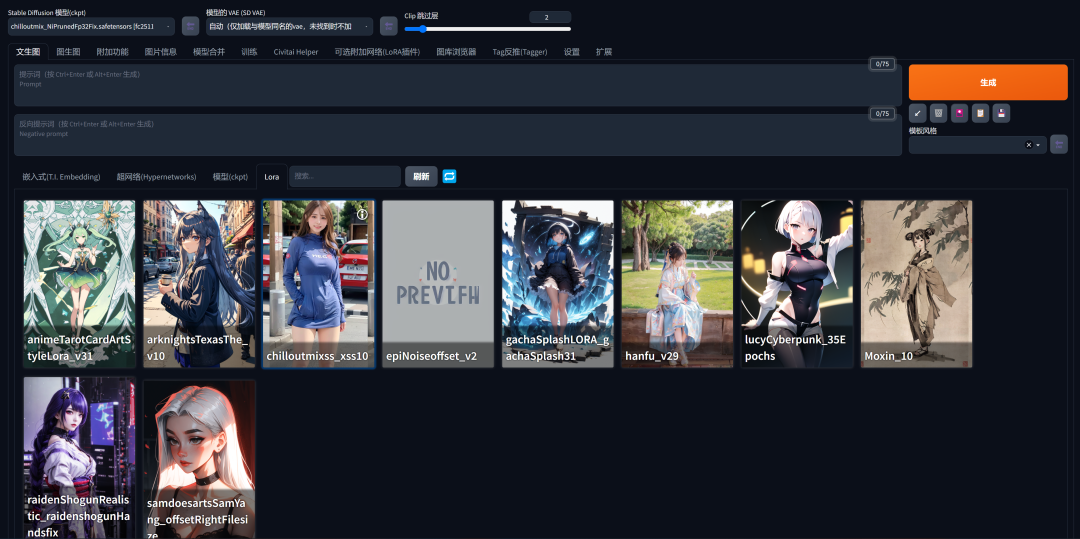The image size is (1080, 539).
Task: Select the arknightsTexasThe_v10 Lora card
Action: [x=199, y=284]
